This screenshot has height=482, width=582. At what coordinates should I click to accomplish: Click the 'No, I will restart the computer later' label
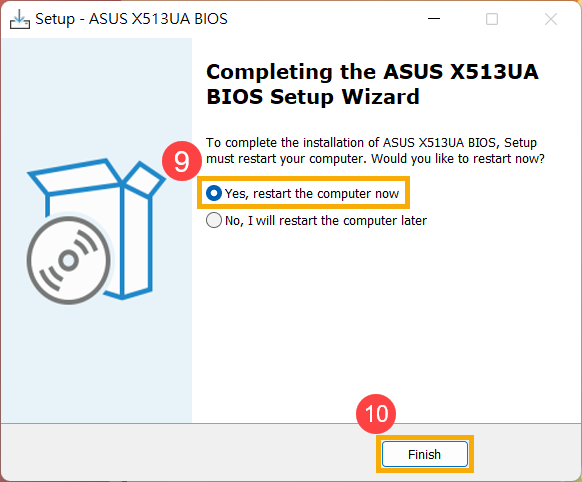tap(326, 221)
